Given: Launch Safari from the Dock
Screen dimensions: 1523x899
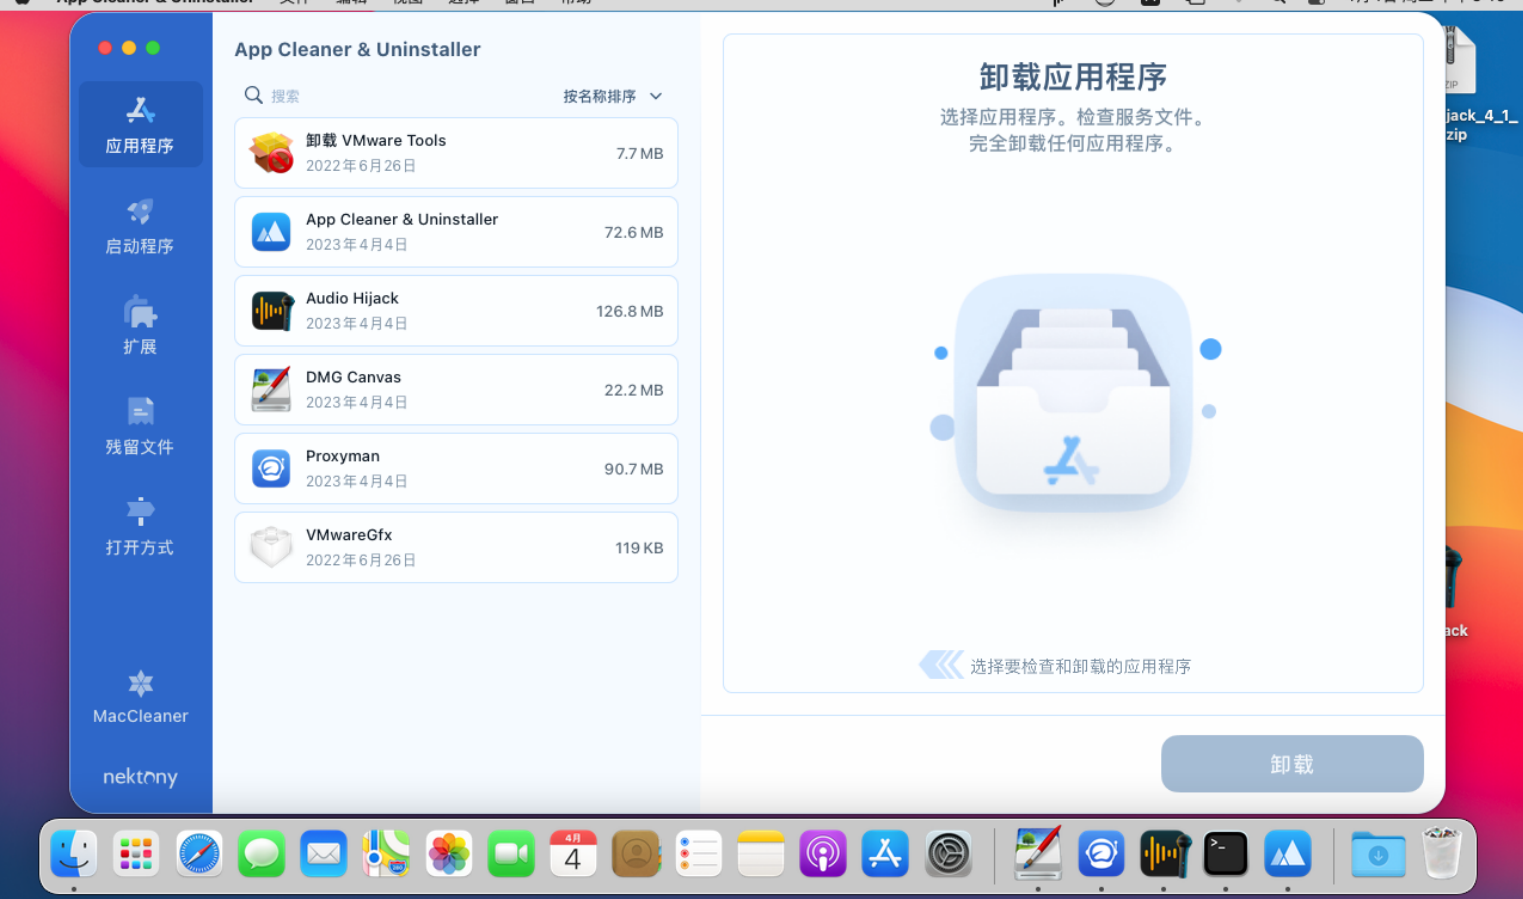Looking at the screenshot, I should point(199,854).
